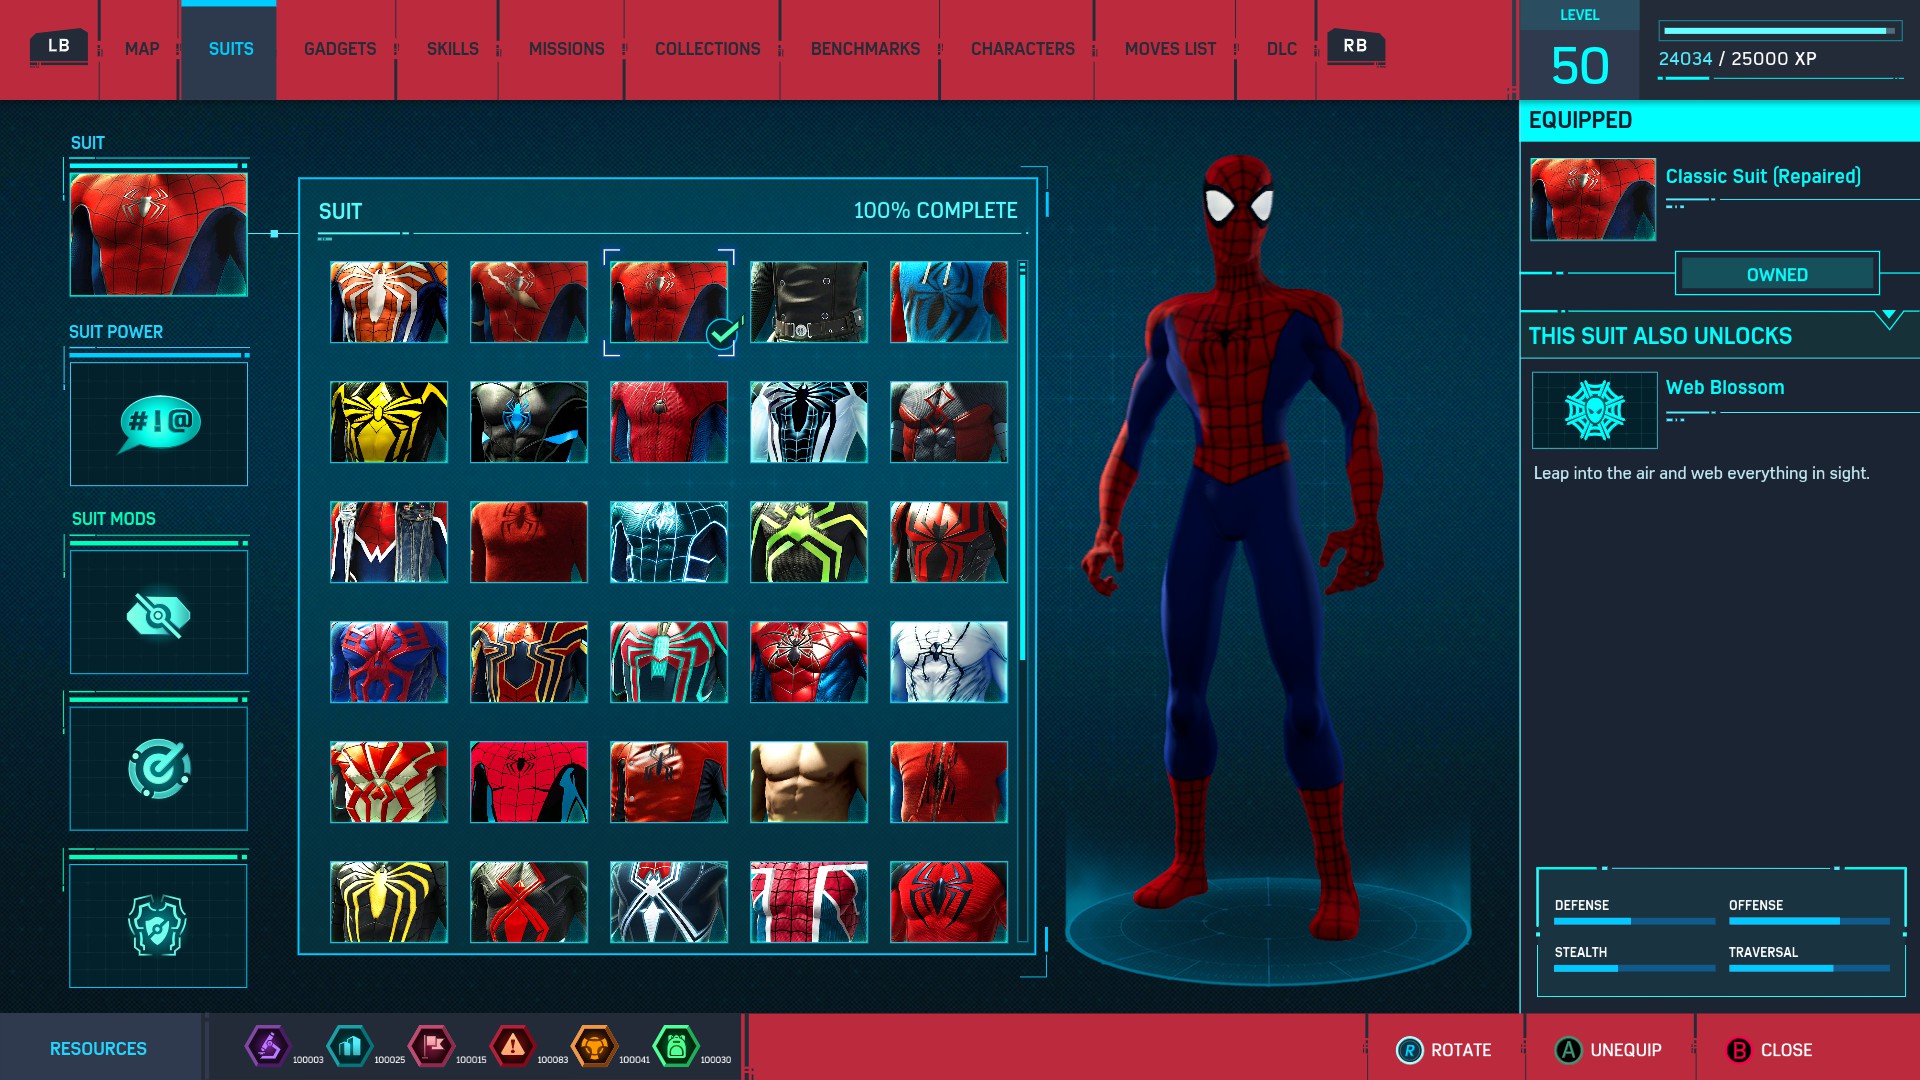
Task: Open the shield armor suit mod slot
Action: (x=159, y=925)
